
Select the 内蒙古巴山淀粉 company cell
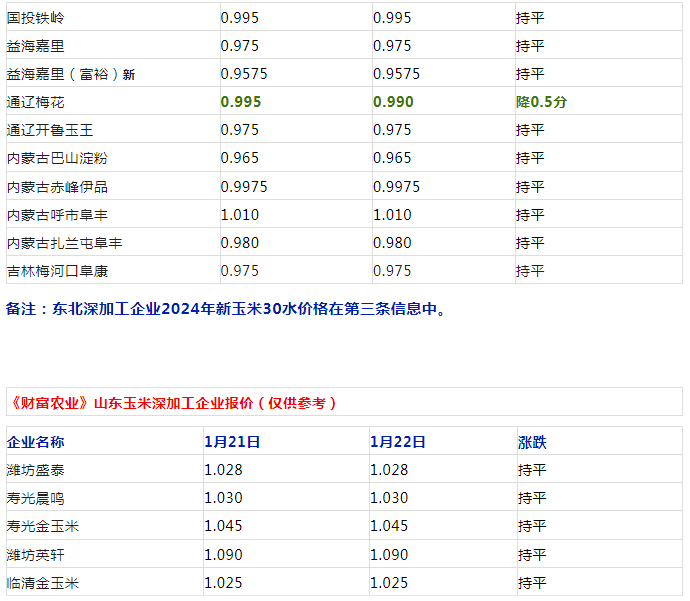(x=56, y=158)
